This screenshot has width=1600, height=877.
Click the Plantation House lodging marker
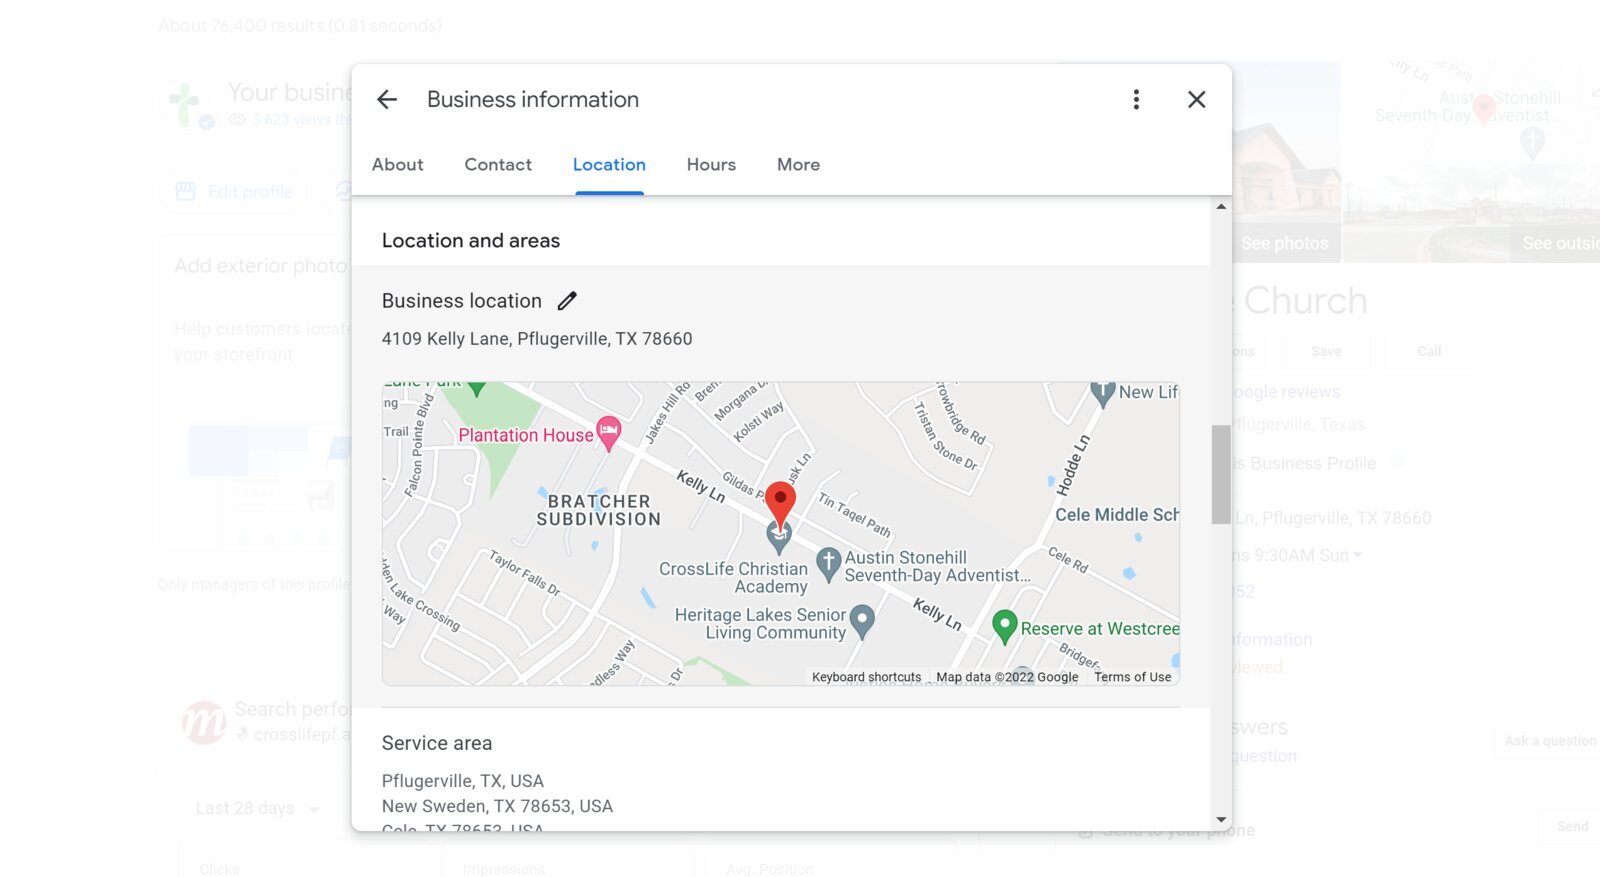click(608, 433)
